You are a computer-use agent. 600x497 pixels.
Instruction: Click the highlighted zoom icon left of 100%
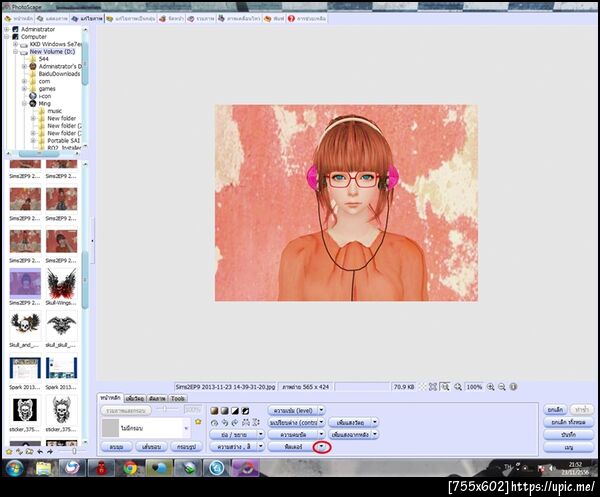point(445,387)
